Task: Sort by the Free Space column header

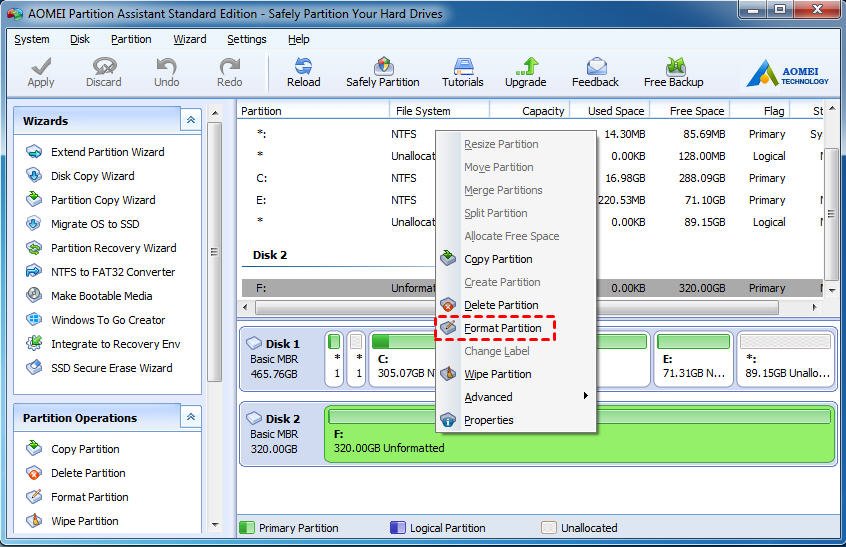Action: (690, 111)
